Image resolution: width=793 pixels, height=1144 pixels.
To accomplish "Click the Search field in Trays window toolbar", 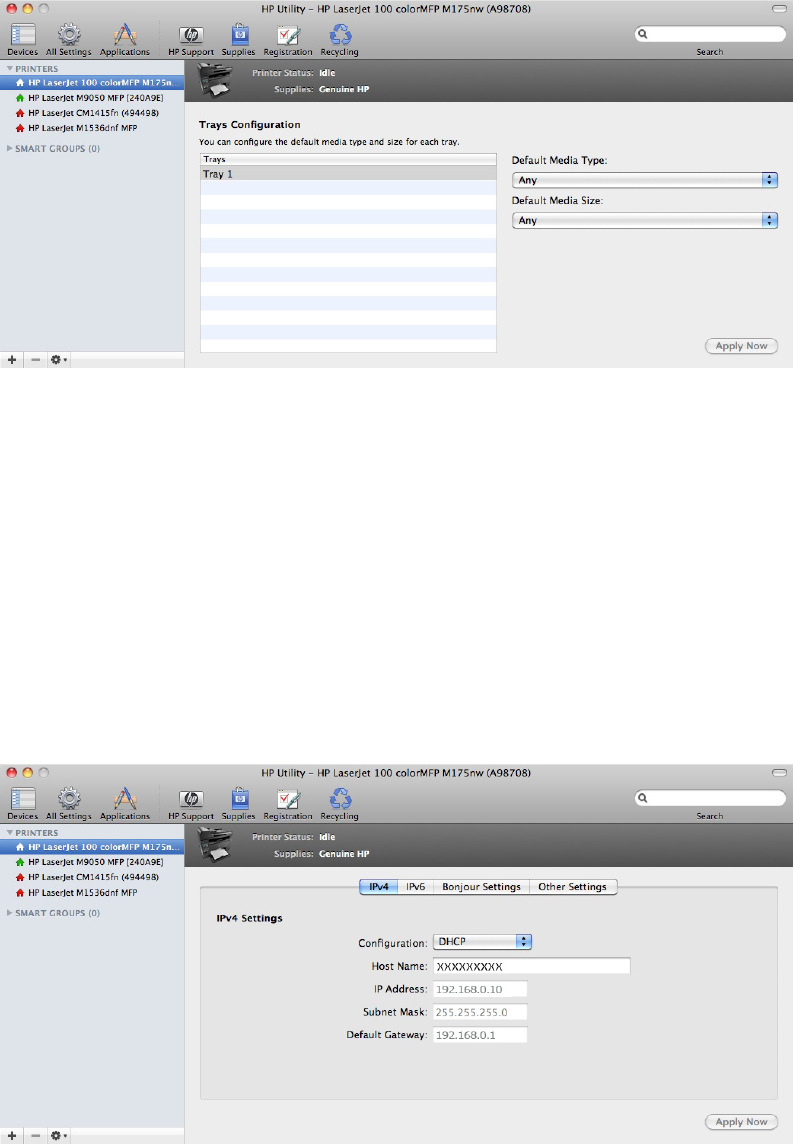I will (710, 34).
